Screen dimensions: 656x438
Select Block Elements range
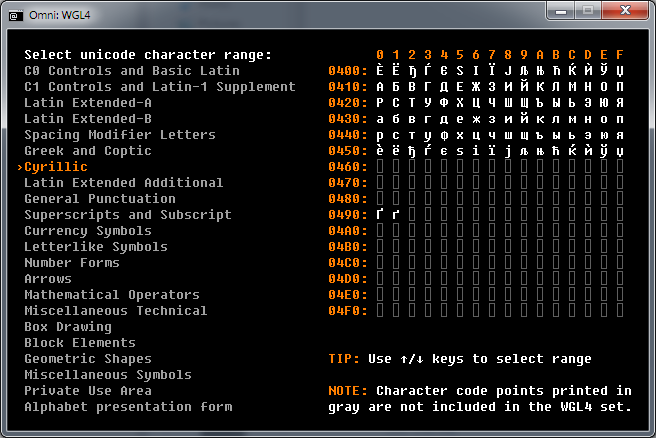point(80,343)
